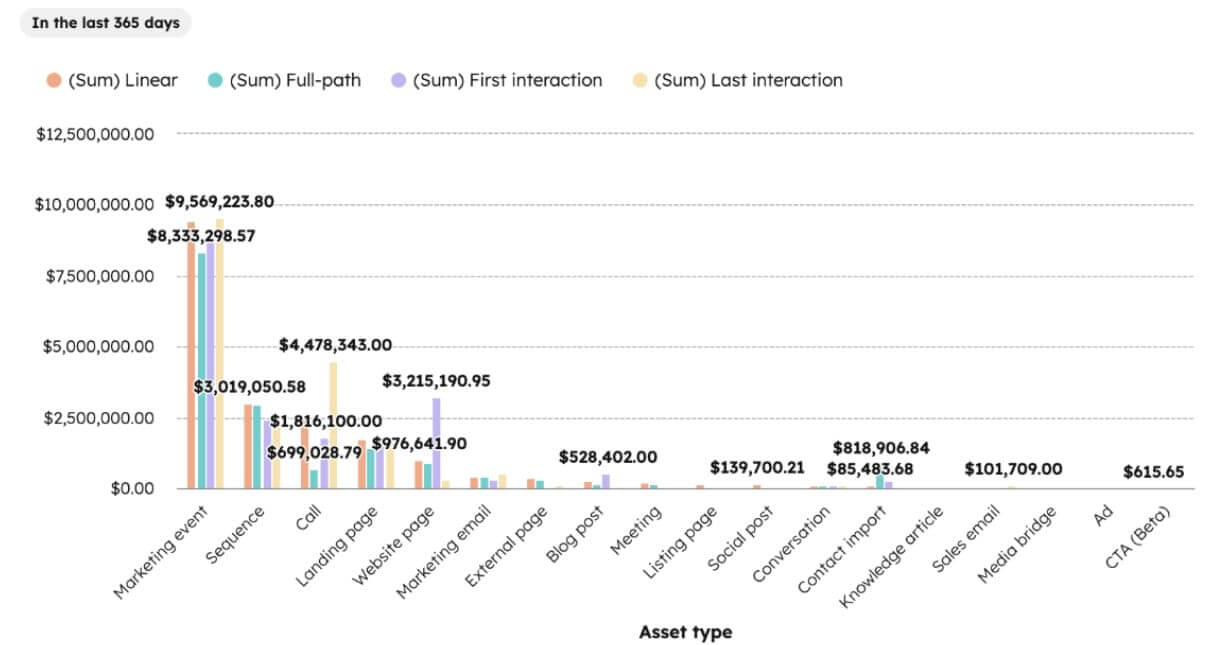Click the $101,709.00 data label

click(1013, 468)
